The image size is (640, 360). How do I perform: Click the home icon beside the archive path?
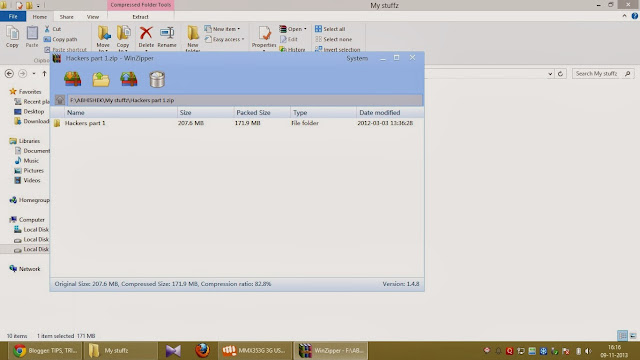click(60, 100)
